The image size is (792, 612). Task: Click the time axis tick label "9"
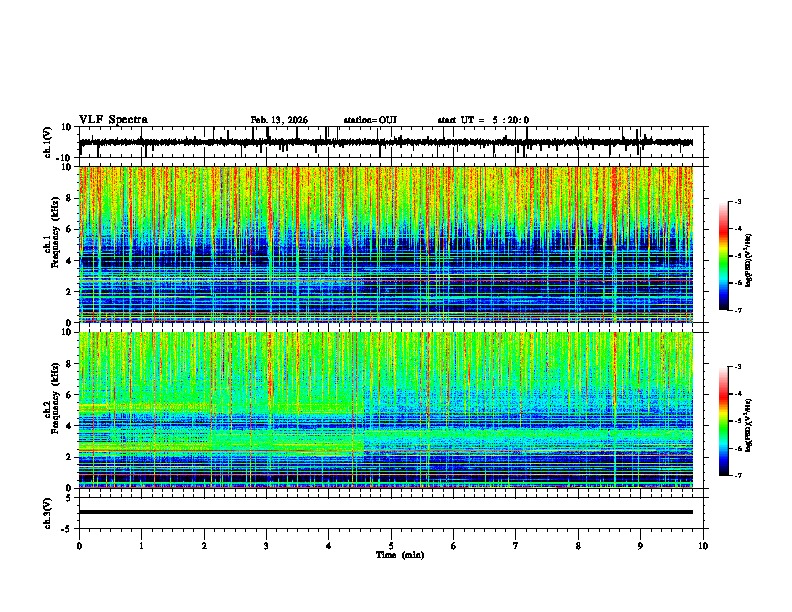(x=640, y=546)
